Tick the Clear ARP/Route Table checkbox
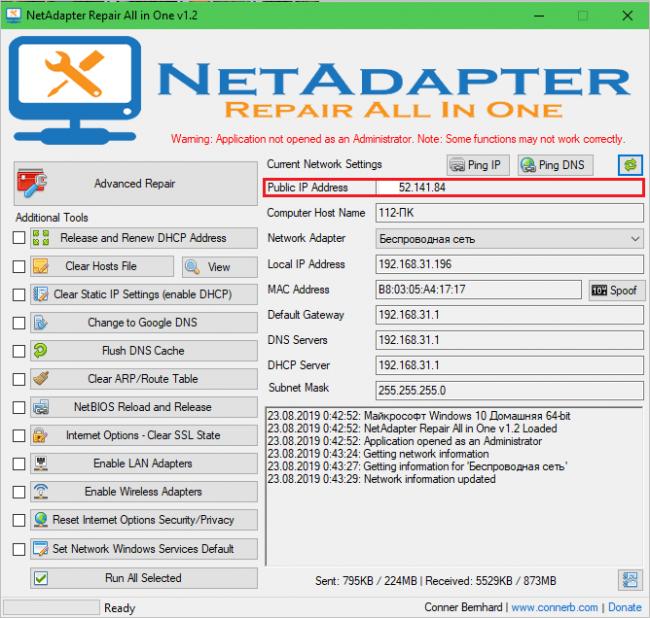Image resolution: width=650 pixels, height=618 pixels. click(19, 379)
